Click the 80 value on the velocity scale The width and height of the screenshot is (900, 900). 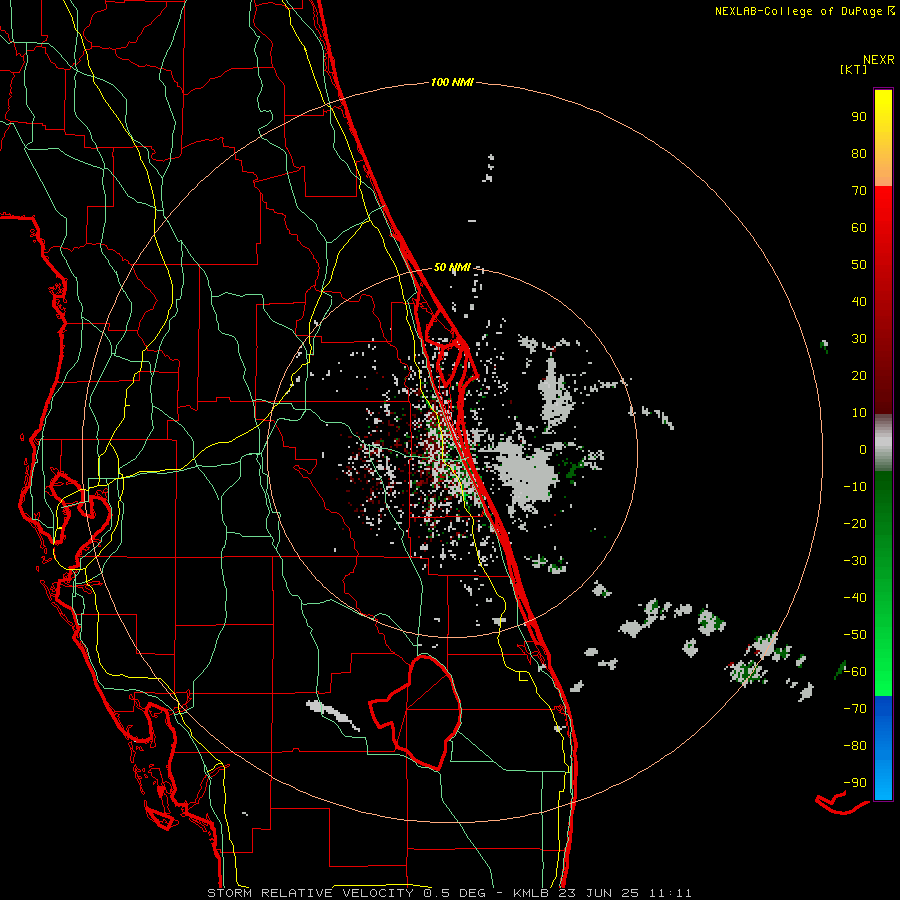pos(859,153)
